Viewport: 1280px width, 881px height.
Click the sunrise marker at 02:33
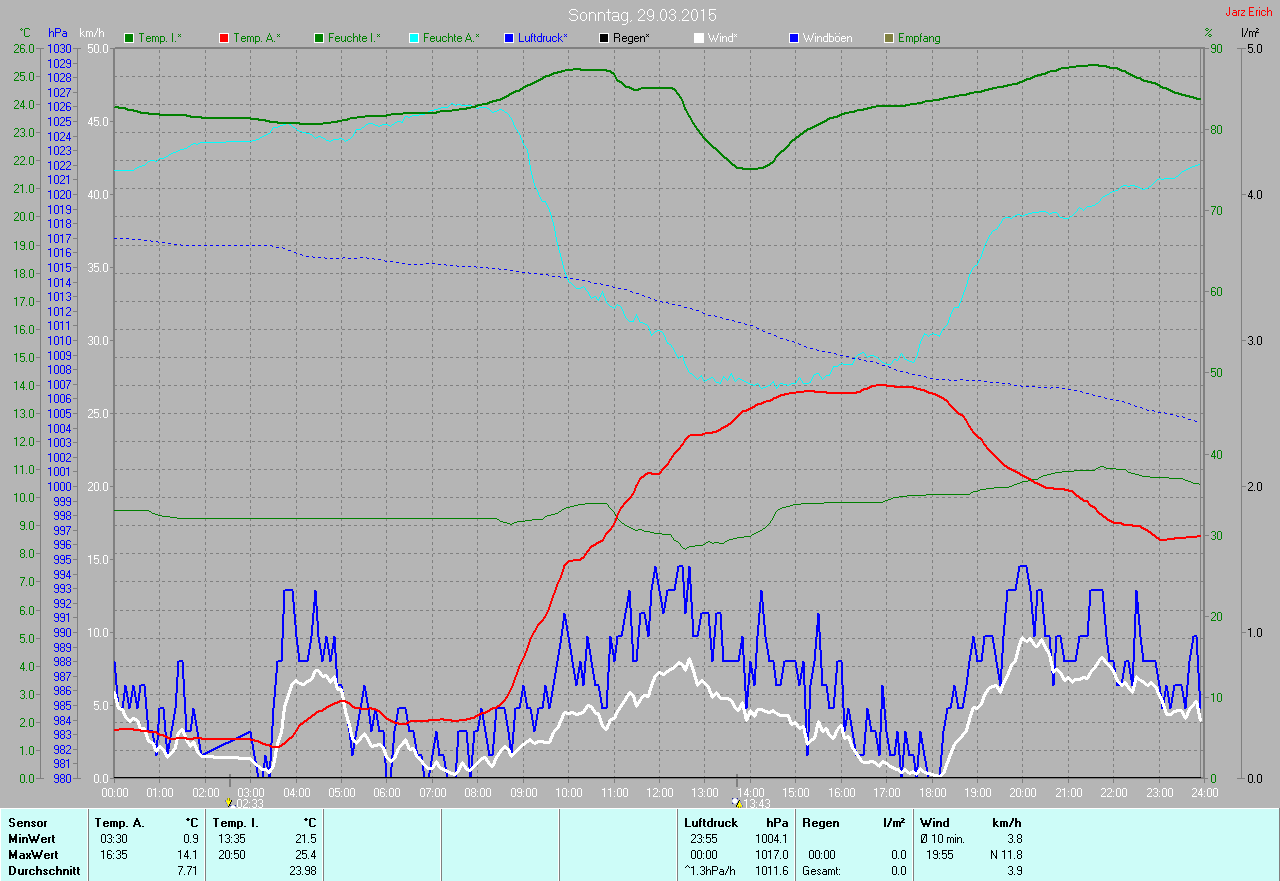tap(230, 802)
